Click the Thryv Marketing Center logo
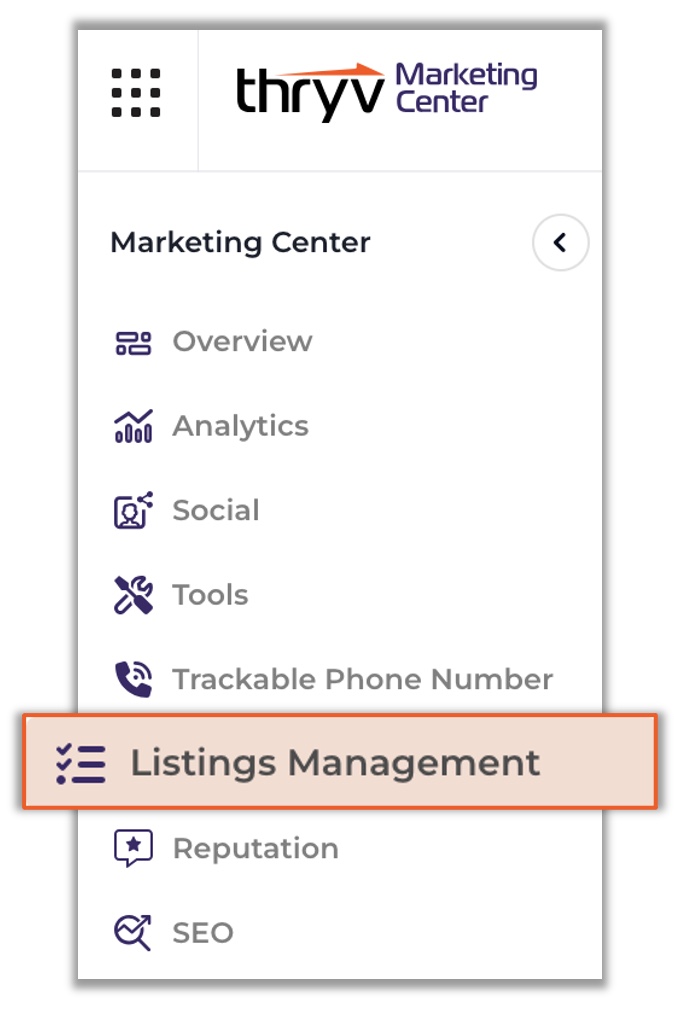The width and height of the screenshot is (674, 1010). (386, 91)
